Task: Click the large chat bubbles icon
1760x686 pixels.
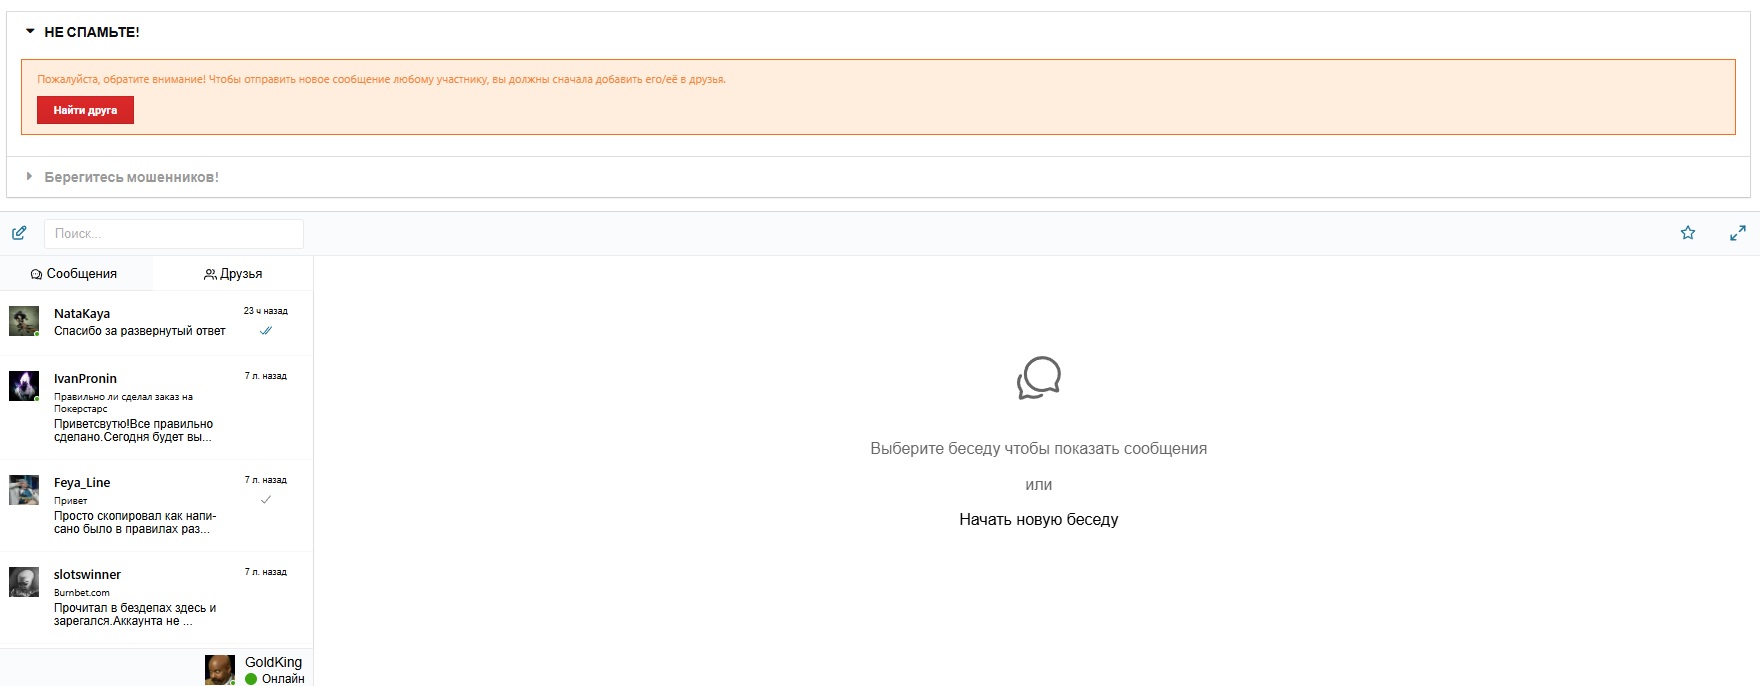Action: (1038, 378)
